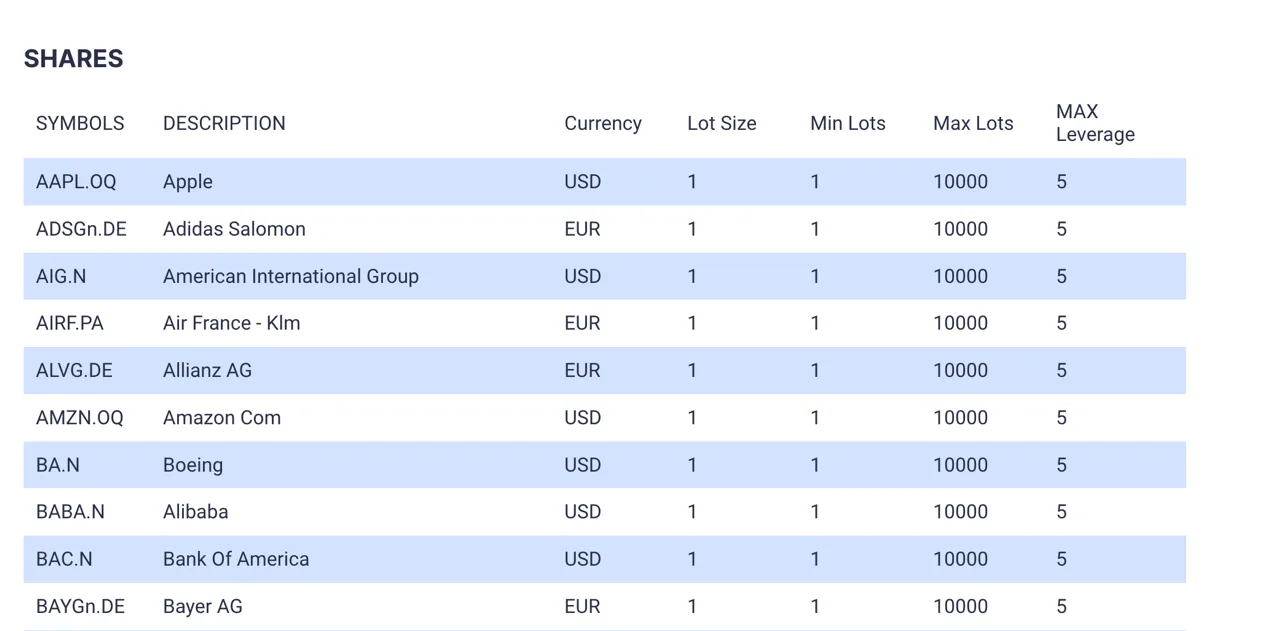The height and width of the screenshot is (631, 1270).
Task: Click EUR currency in Bayer AG row
Action: [x=582, y=606]
